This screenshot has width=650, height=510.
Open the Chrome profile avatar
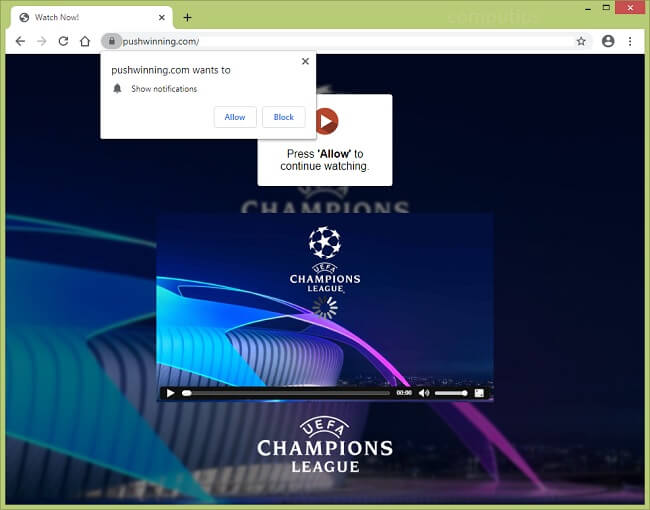[608, 41]
